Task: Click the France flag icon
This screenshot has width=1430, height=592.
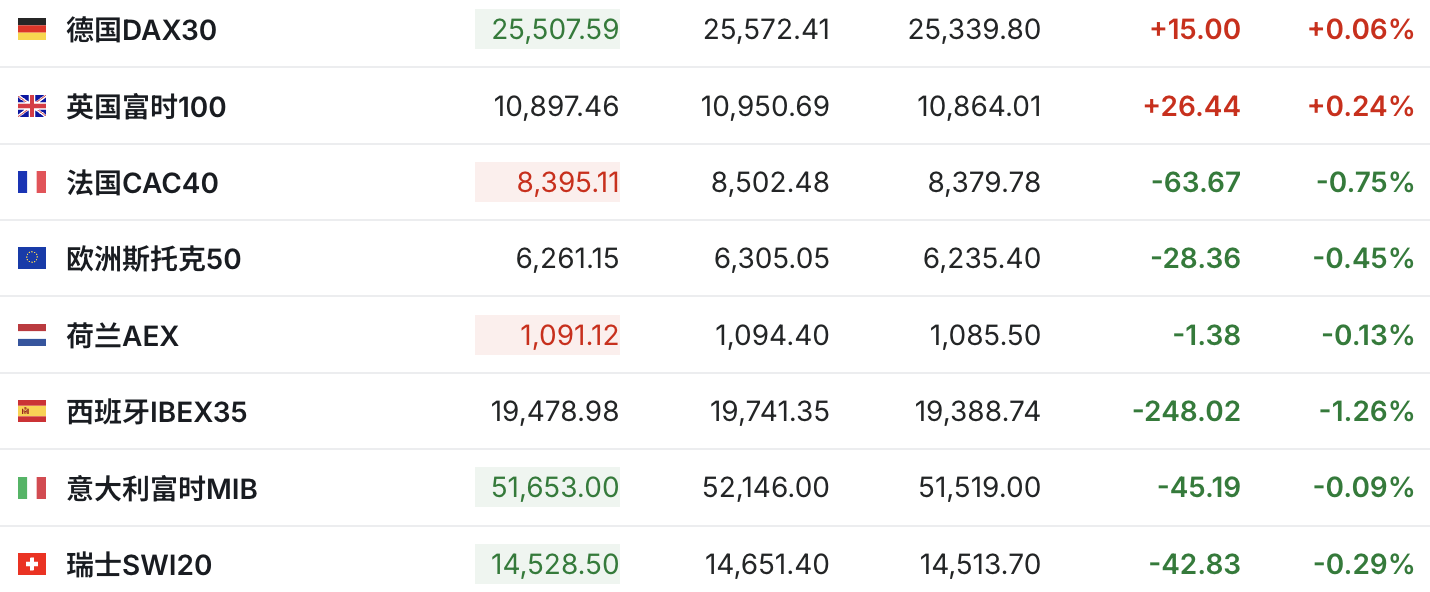Action: click(32, 182)
